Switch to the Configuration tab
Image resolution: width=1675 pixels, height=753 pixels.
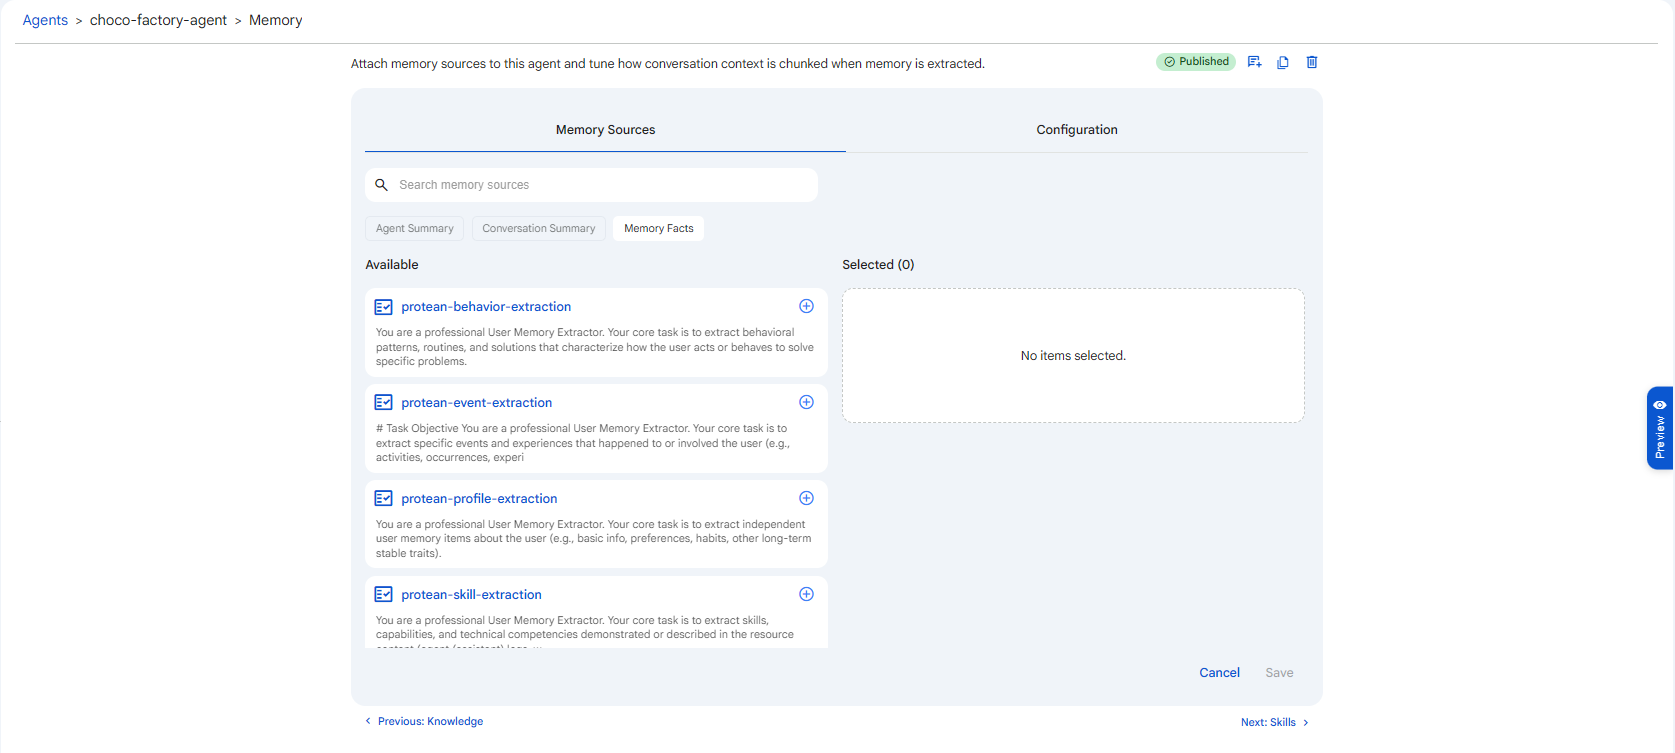click(1077, 130)
